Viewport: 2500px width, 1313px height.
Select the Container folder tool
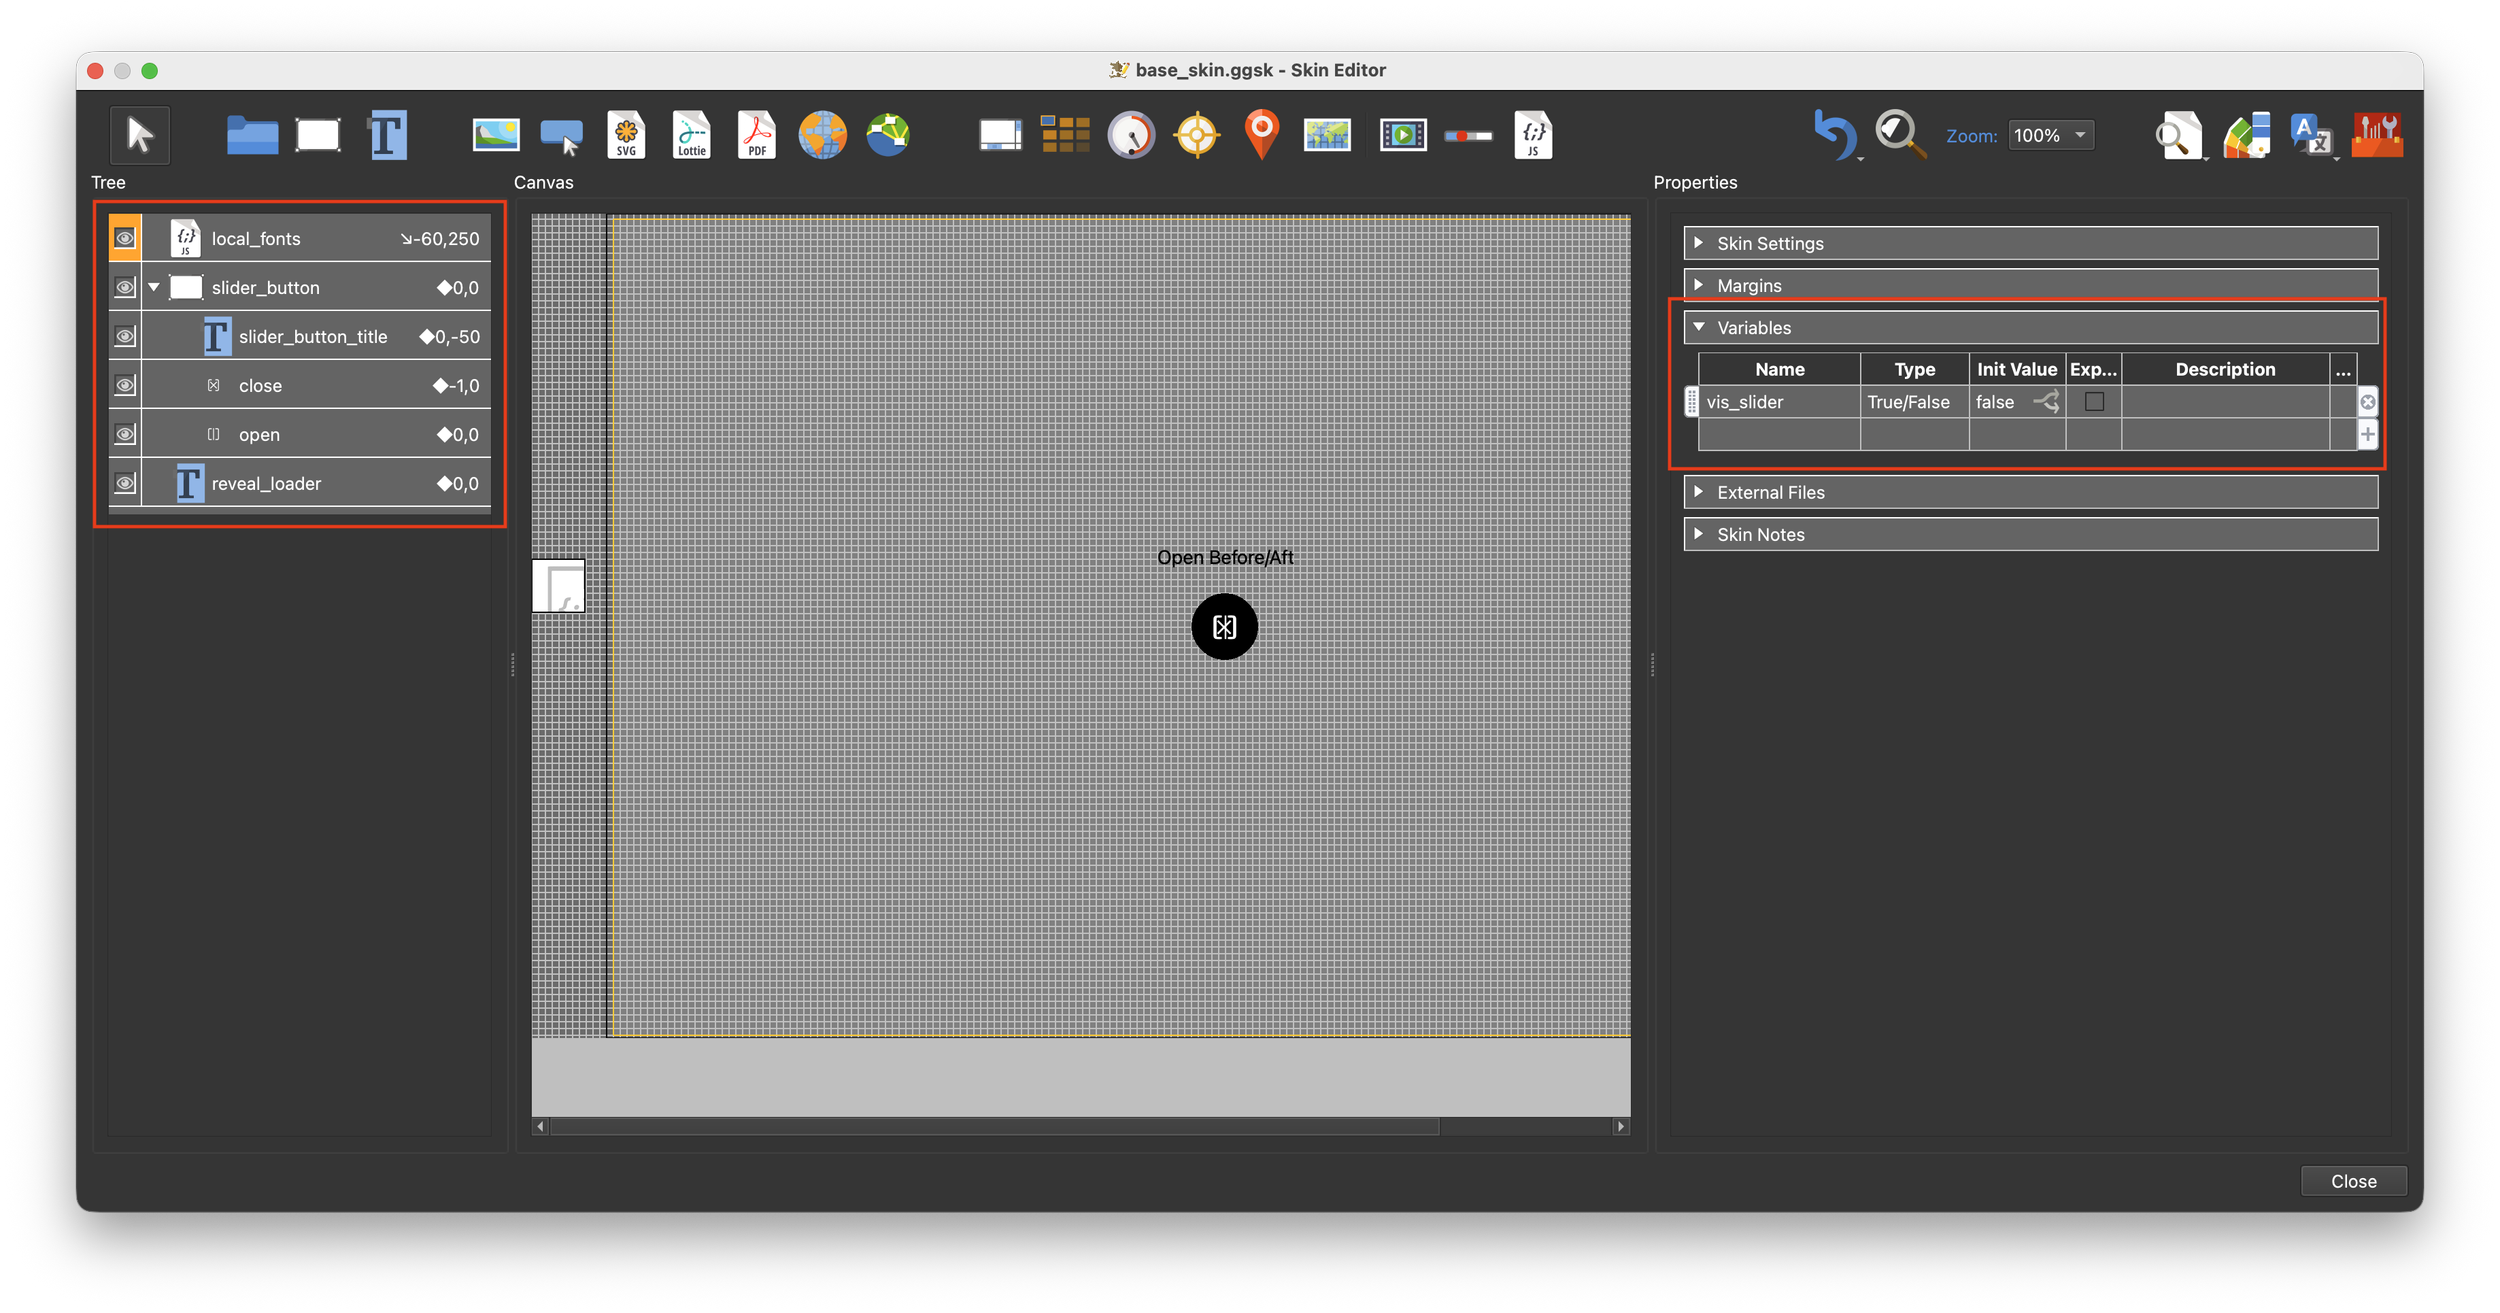pyautogui.click(x=252, y=135)
